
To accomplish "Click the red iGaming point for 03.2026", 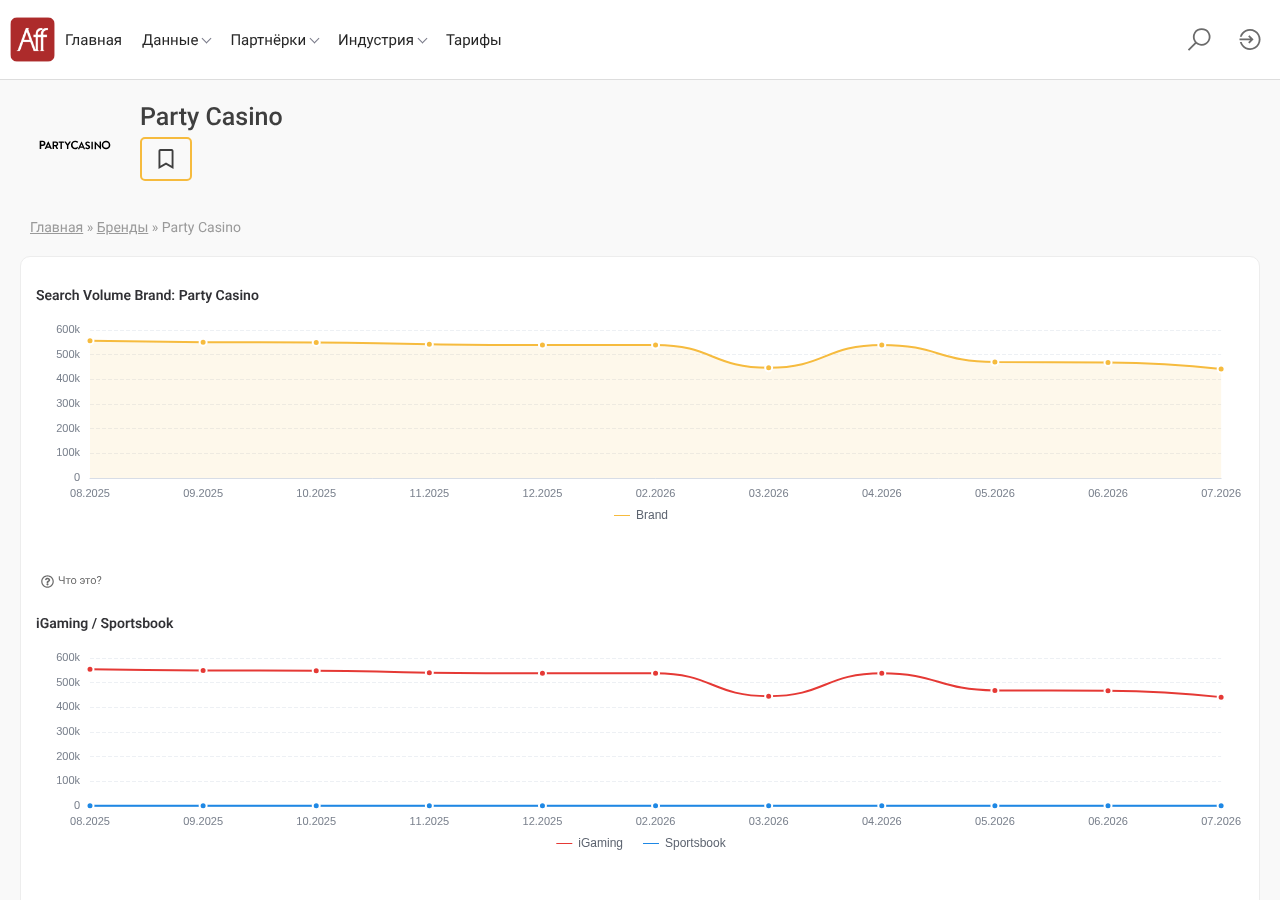I will pos(769,696).
